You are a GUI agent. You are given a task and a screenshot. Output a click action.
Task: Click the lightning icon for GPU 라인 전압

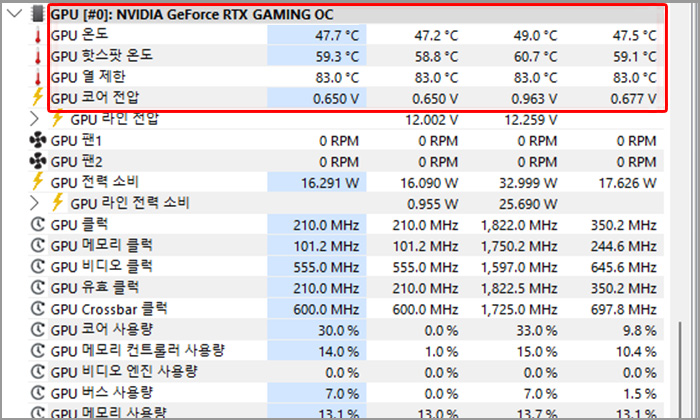[x=57, y=119]
